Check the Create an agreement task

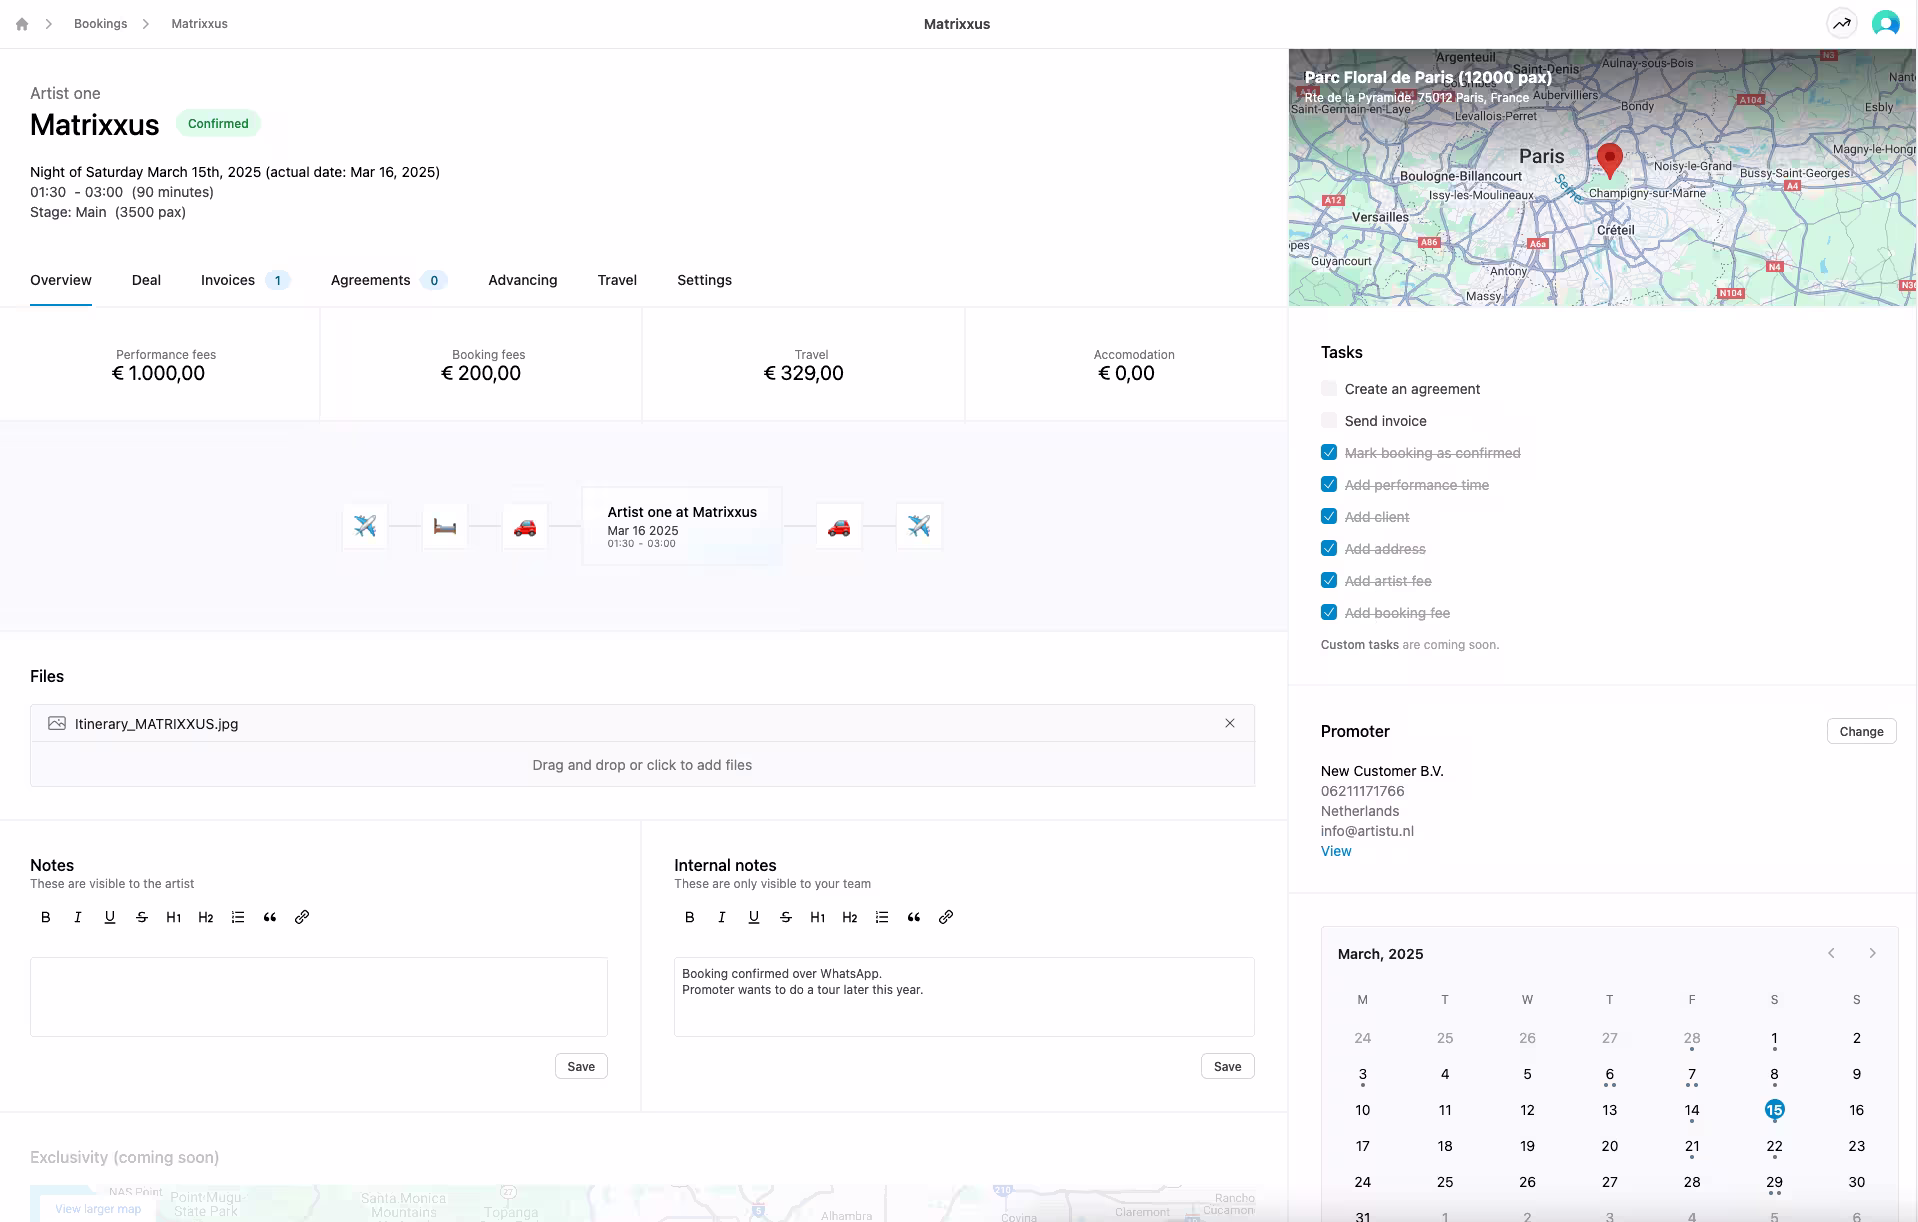[x=1329, y=389]
